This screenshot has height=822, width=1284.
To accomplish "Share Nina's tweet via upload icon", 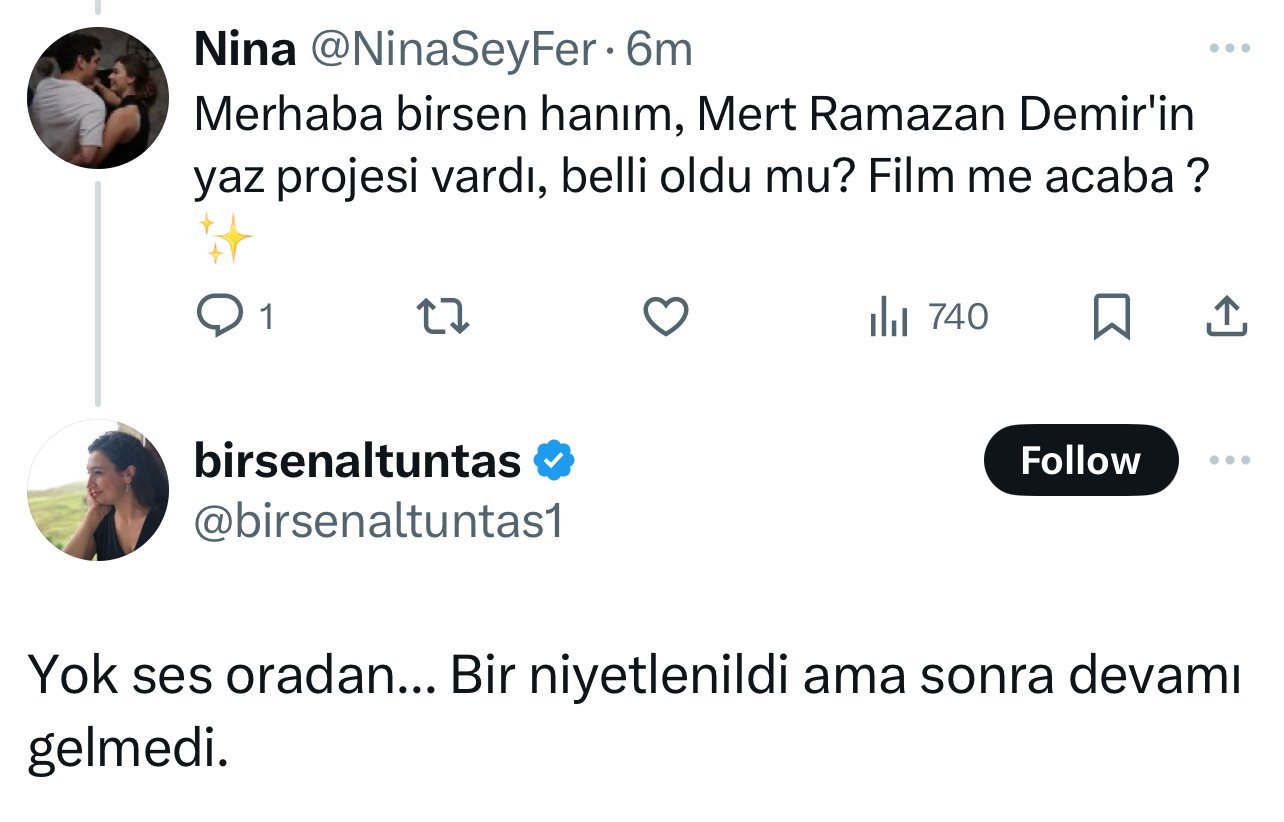I will 1226,317.
